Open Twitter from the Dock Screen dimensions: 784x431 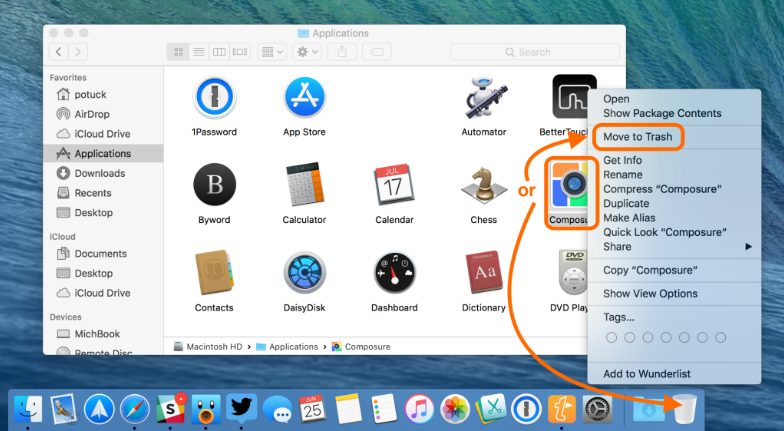(x=241, y=408)
